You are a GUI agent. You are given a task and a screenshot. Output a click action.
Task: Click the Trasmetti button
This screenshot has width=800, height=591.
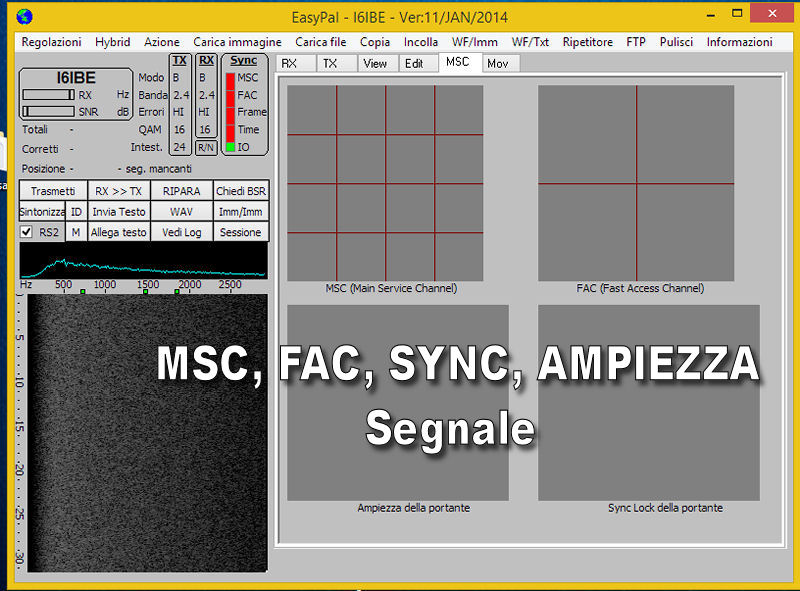[53, 191]
